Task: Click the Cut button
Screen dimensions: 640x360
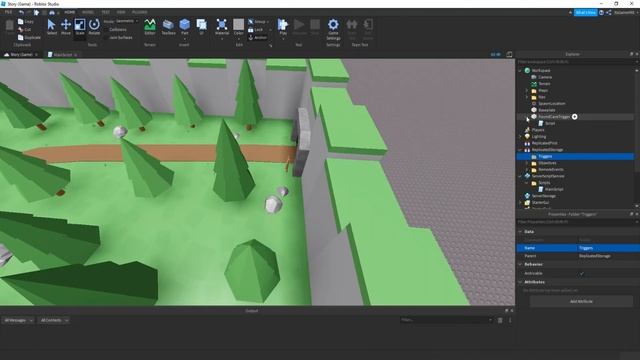Action: click(x=24, y=29)
